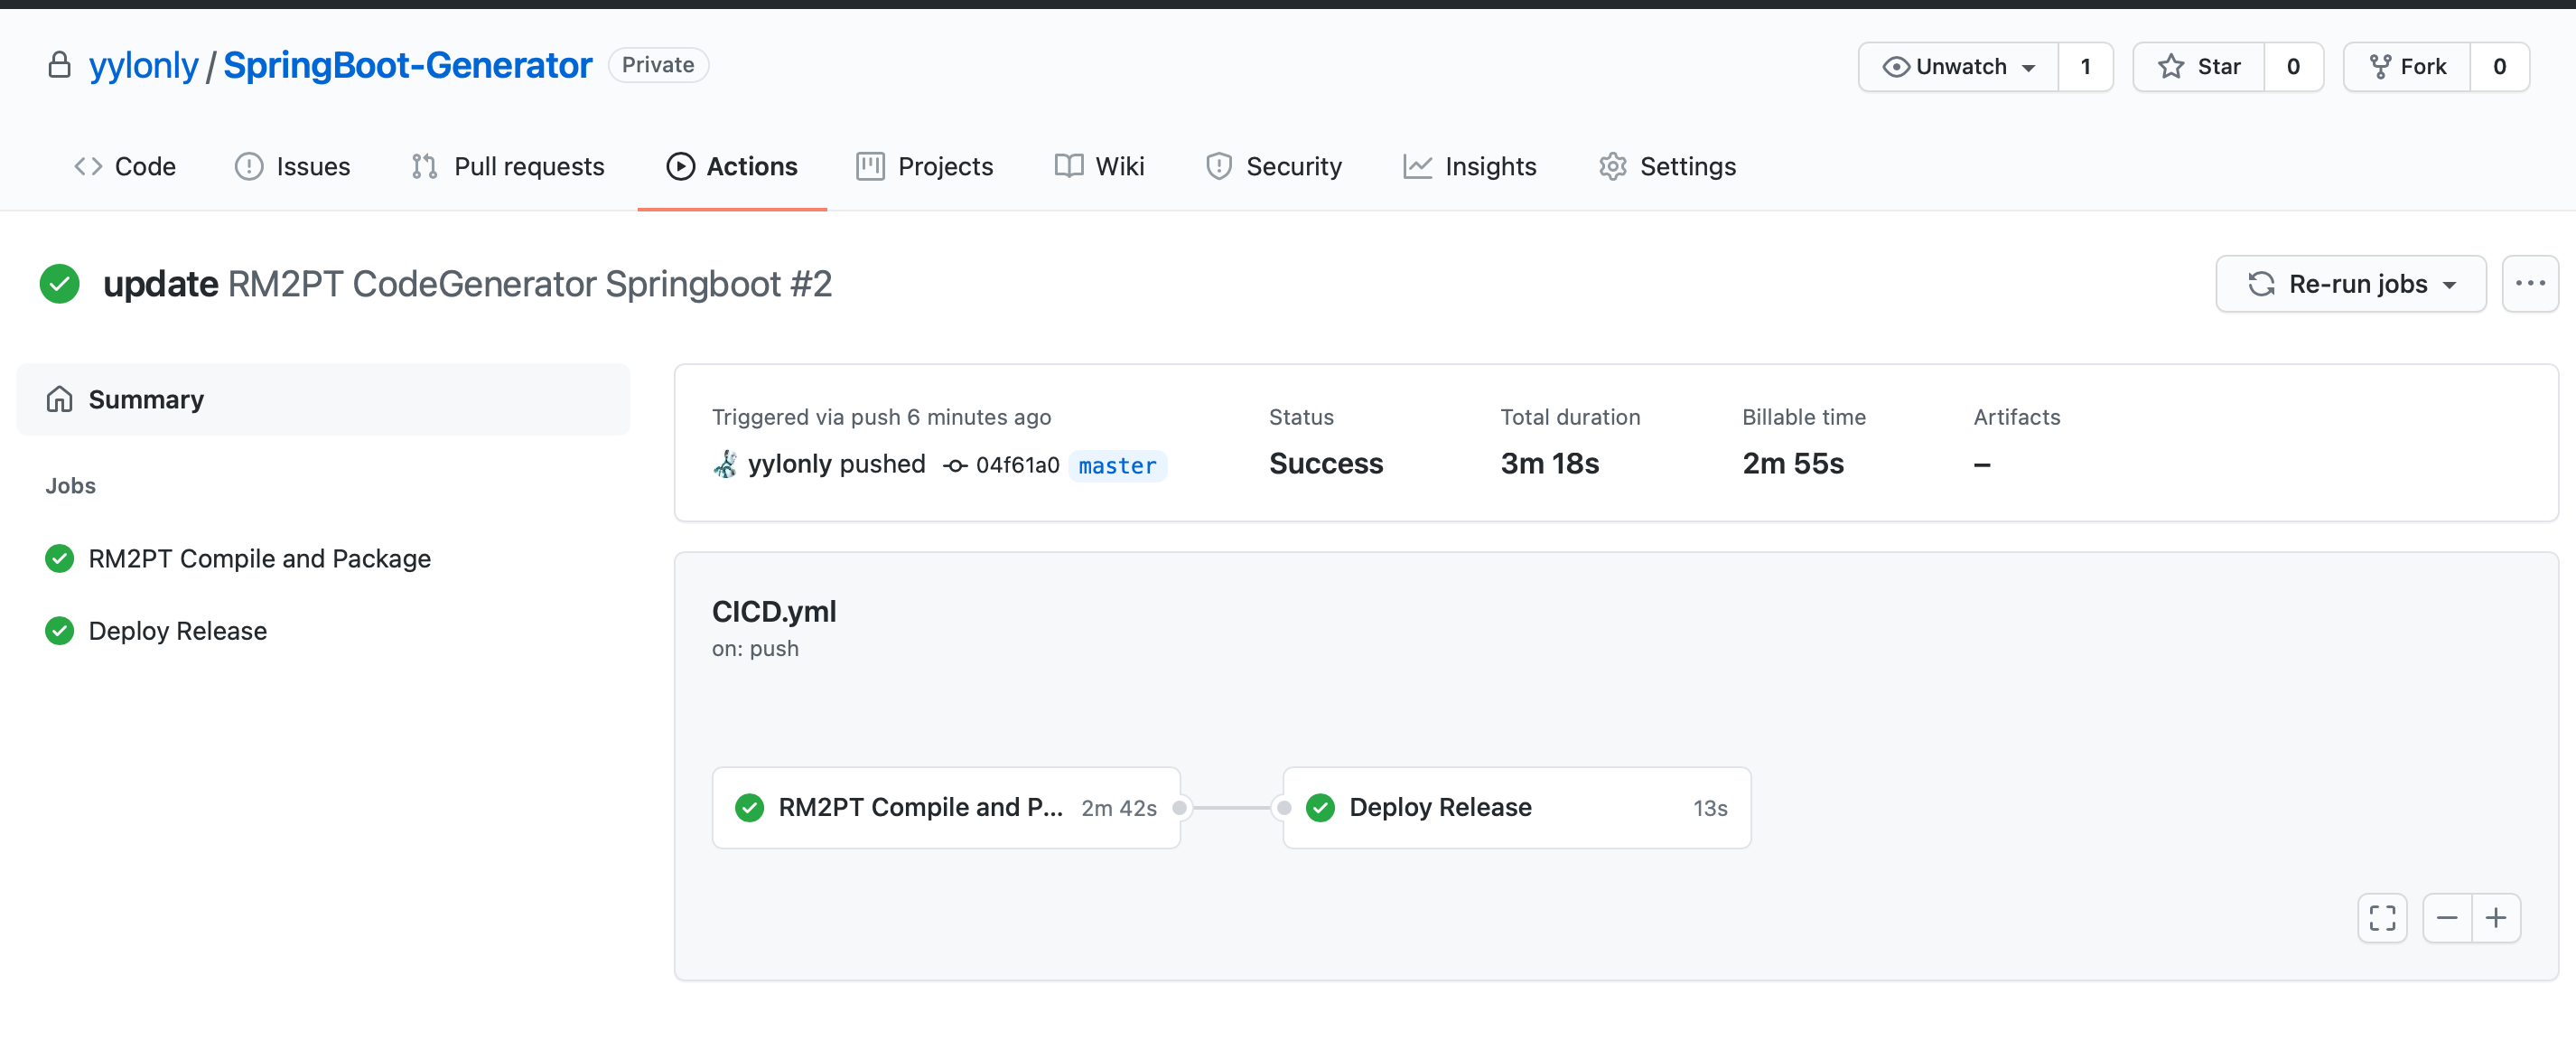The width and height of the screenshot is (2576, 1041).
Task: Zoom out the workflow graph
Action: (2447, 918)
